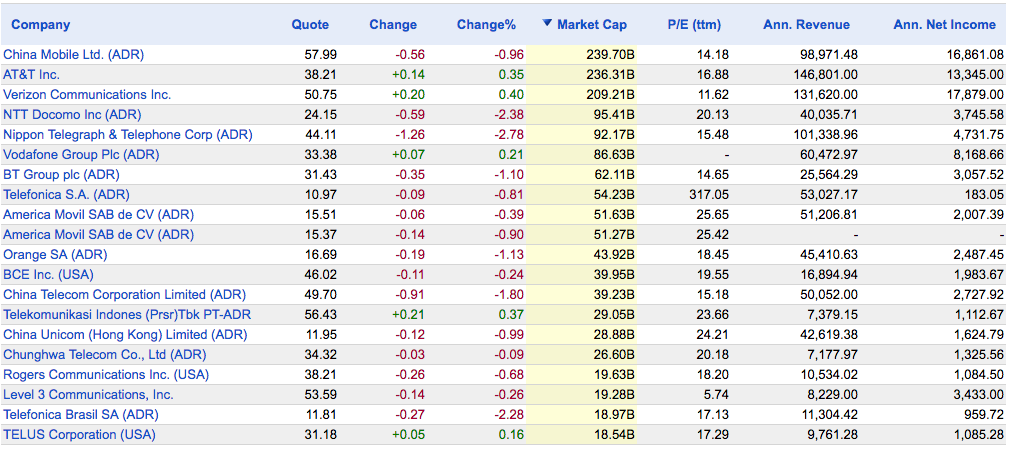1012x452 pixels.
Task: Sort by Ann. Revenue column header
Action: [806, 25]
